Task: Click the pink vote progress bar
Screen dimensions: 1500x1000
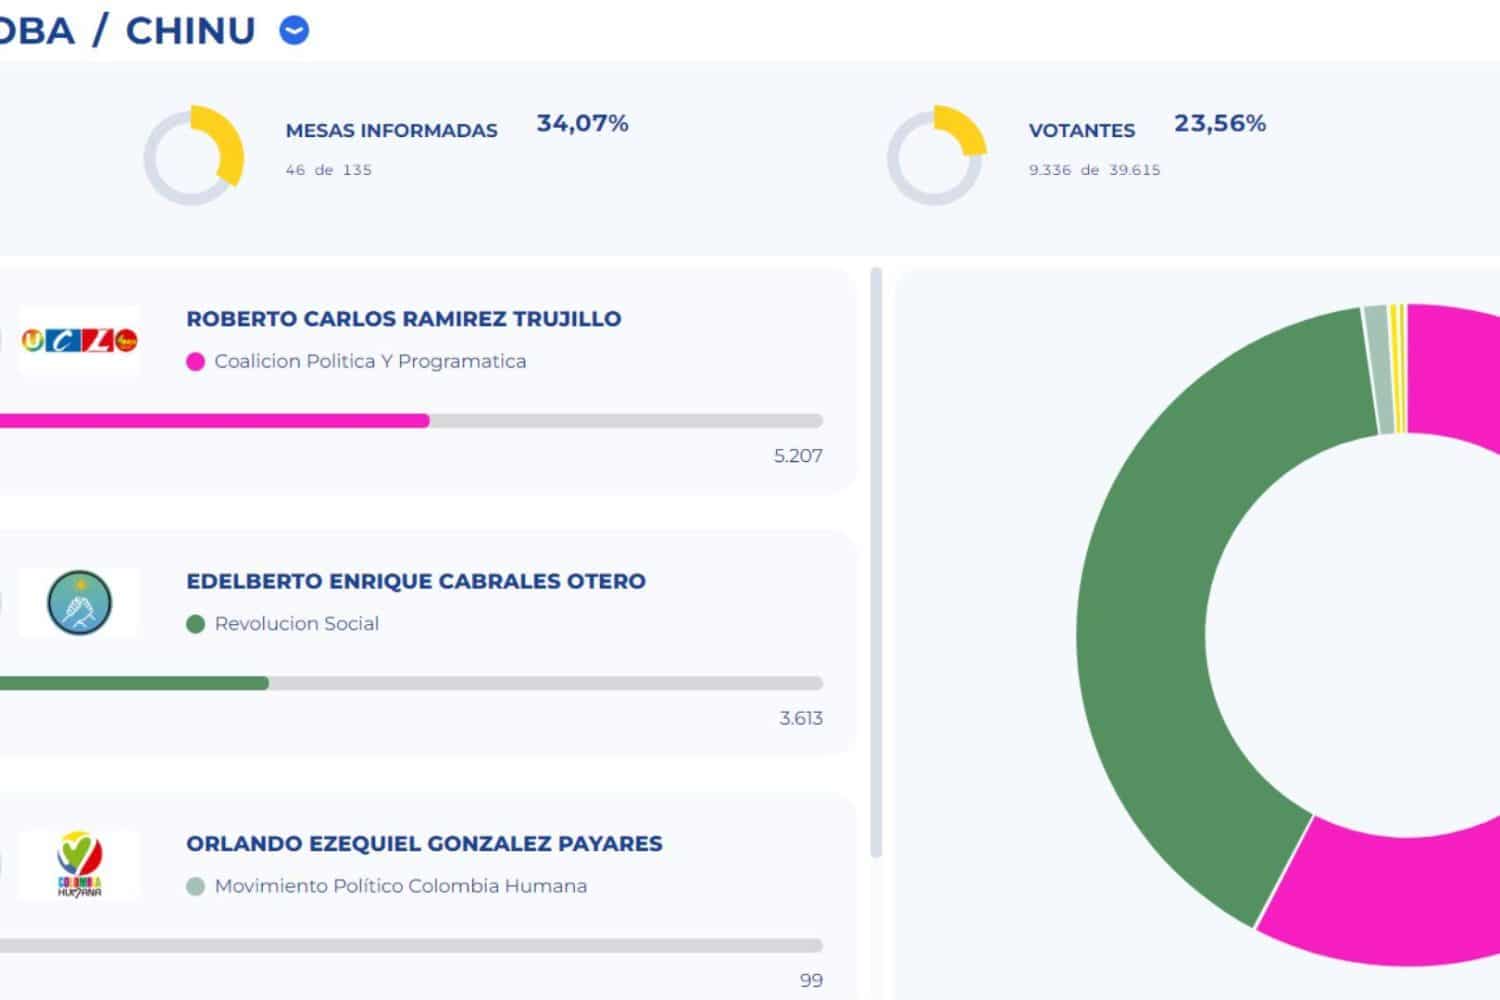Action: click(214, 421)
